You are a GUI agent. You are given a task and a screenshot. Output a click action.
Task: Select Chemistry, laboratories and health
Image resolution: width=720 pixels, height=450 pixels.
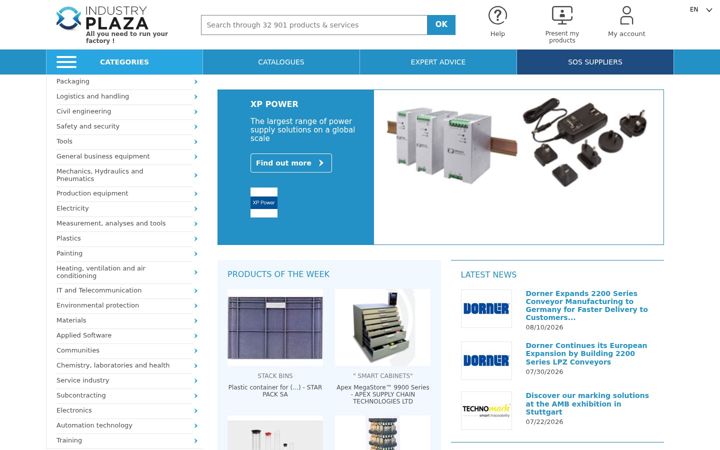(x=113, y=366)
